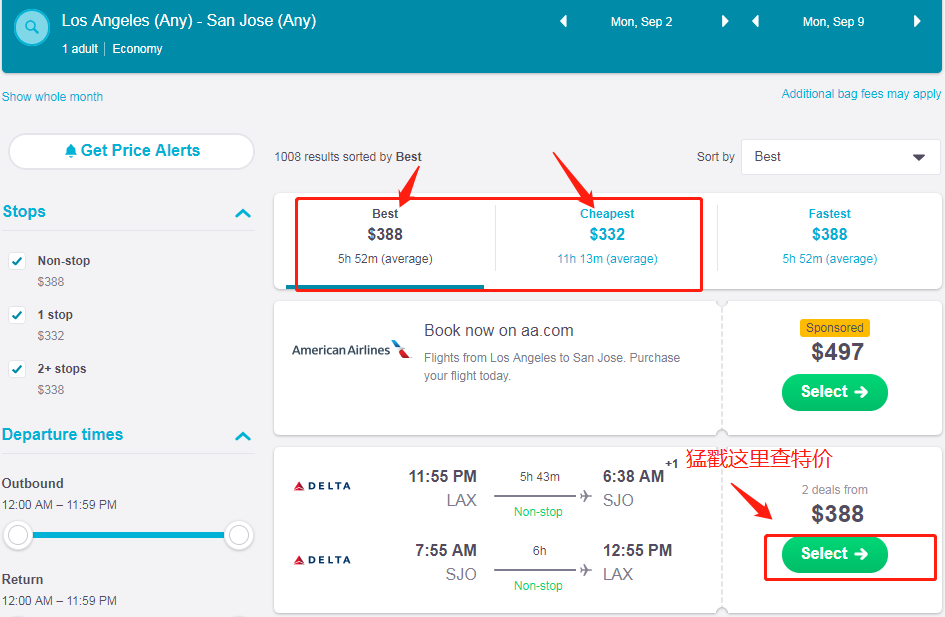
Task: Click the Stops section heading
Action: pos(24,211)
